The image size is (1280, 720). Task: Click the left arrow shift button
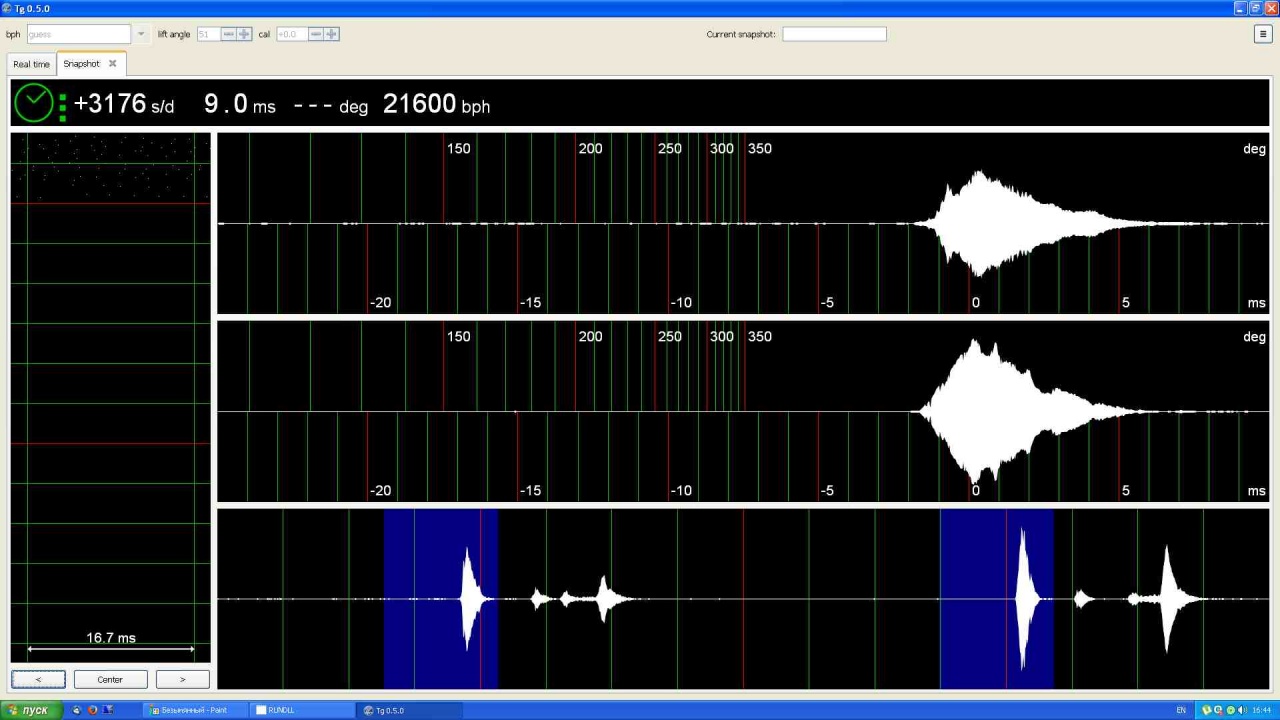coord(38,680)
